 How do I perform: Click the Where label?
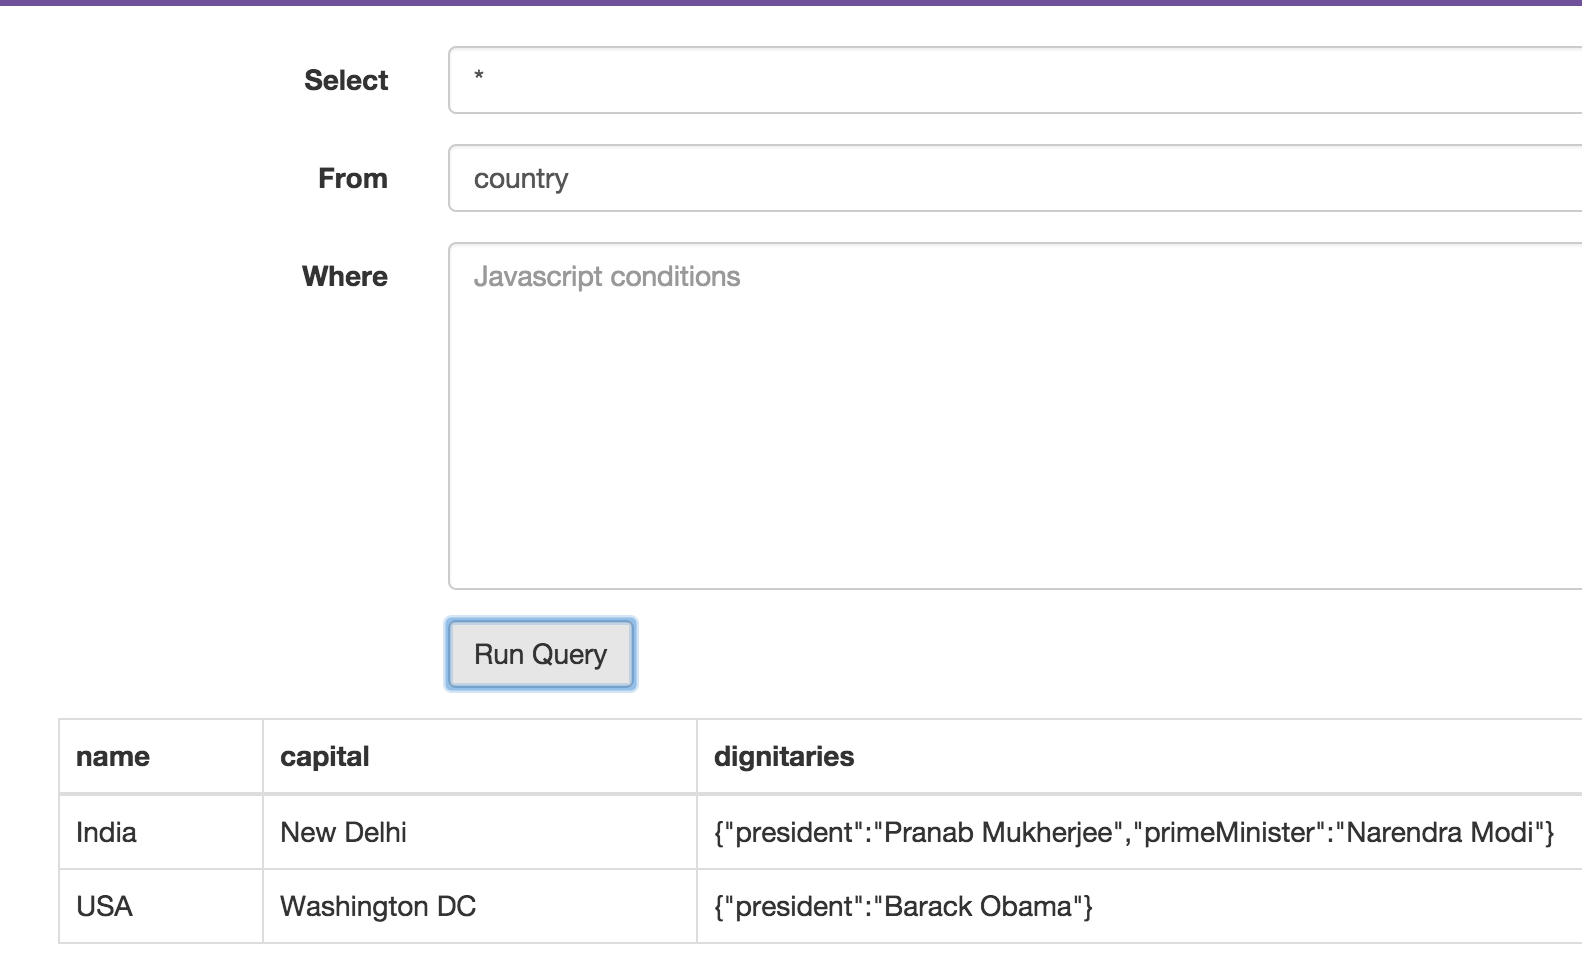click(344, 276)
